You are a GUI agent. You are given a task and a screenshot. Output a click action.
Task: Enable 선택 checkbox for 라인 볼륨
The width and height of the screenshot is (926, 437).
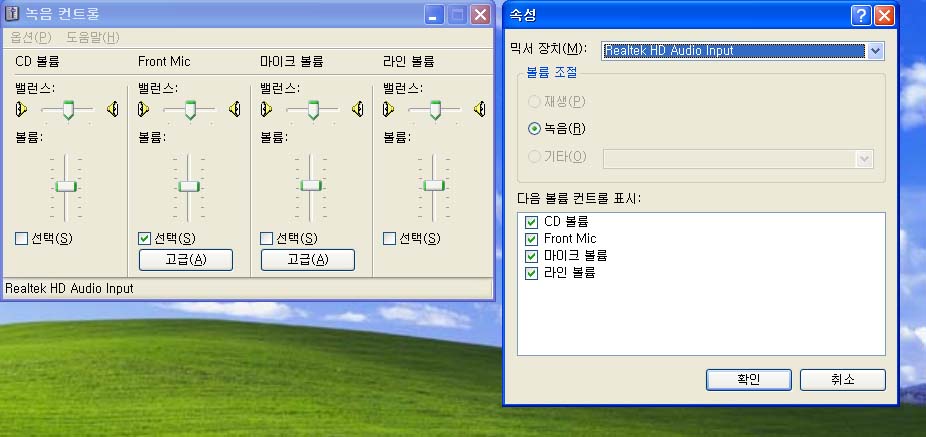[389, 239]
